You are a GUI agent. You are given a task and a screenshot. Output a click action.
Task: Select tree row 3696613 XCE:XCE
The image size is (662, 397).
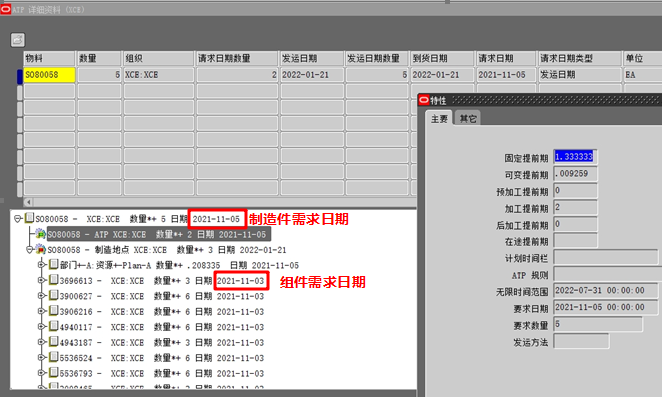tap(162, 281)
